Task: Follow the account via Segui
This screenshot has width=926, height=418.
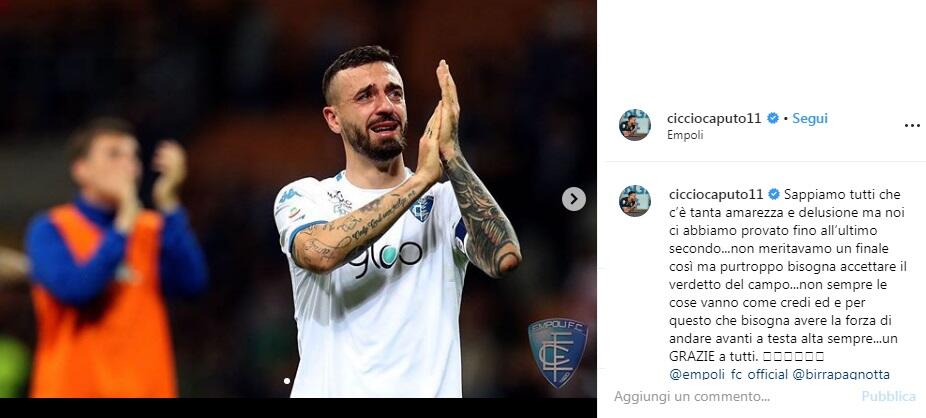Action: coord(810,118)
